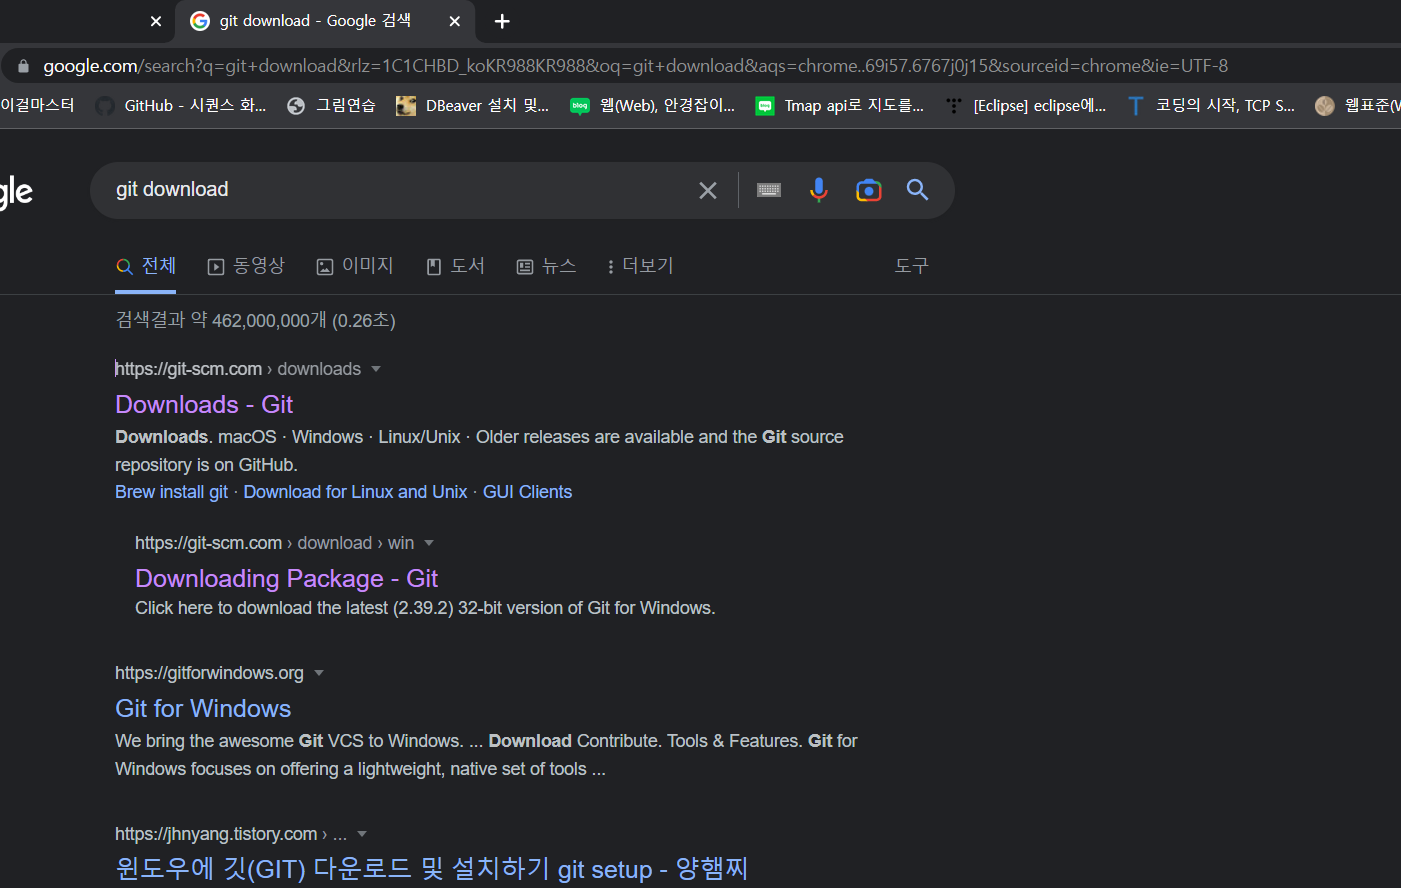Expand dropdown next to gitforwindows.org URL
The image size is (1401, 888).
[319, 673]
